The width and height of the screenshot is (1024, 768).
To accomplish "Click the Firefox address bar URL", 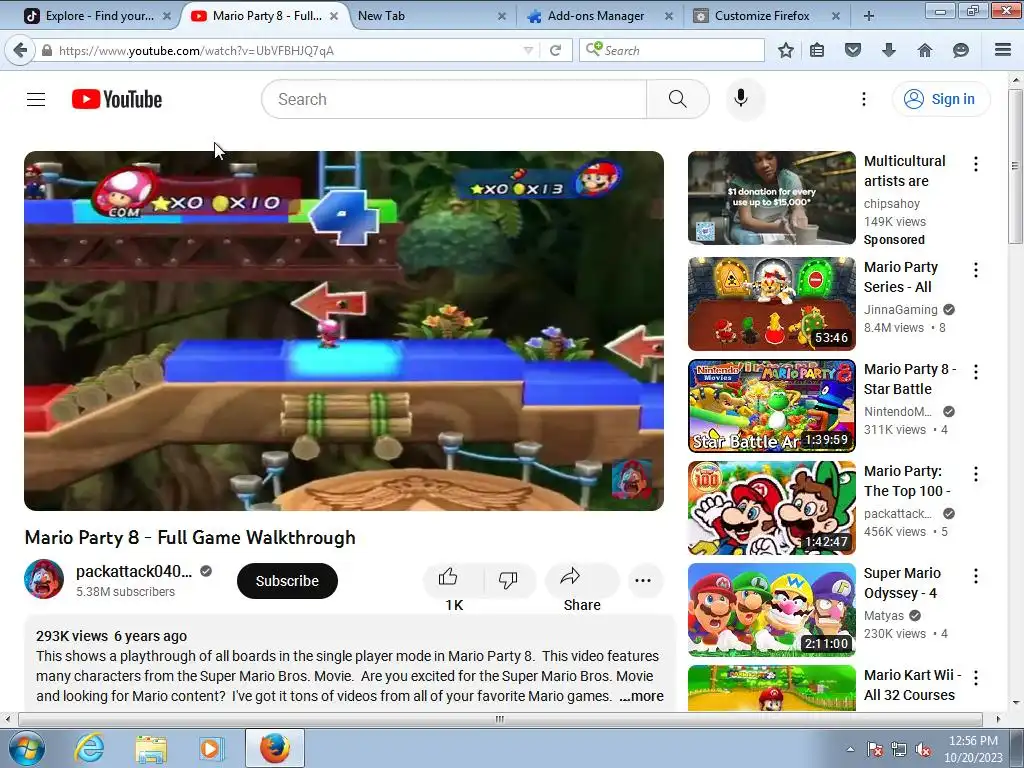I will (x=281, y=50).
